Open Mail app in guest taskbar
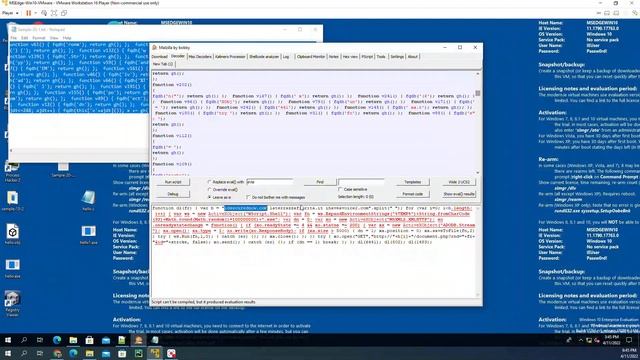 click(x=106, y=340)
